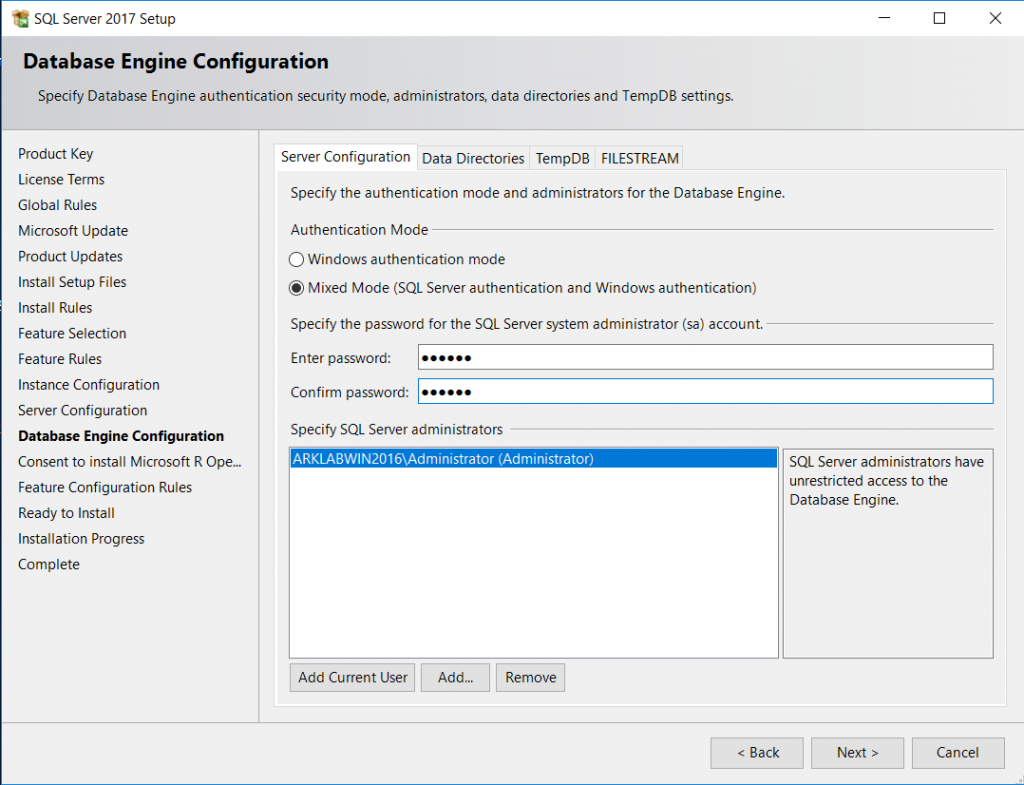Click the SQL Server Setup title bar icon

click(x=20, y=18)
